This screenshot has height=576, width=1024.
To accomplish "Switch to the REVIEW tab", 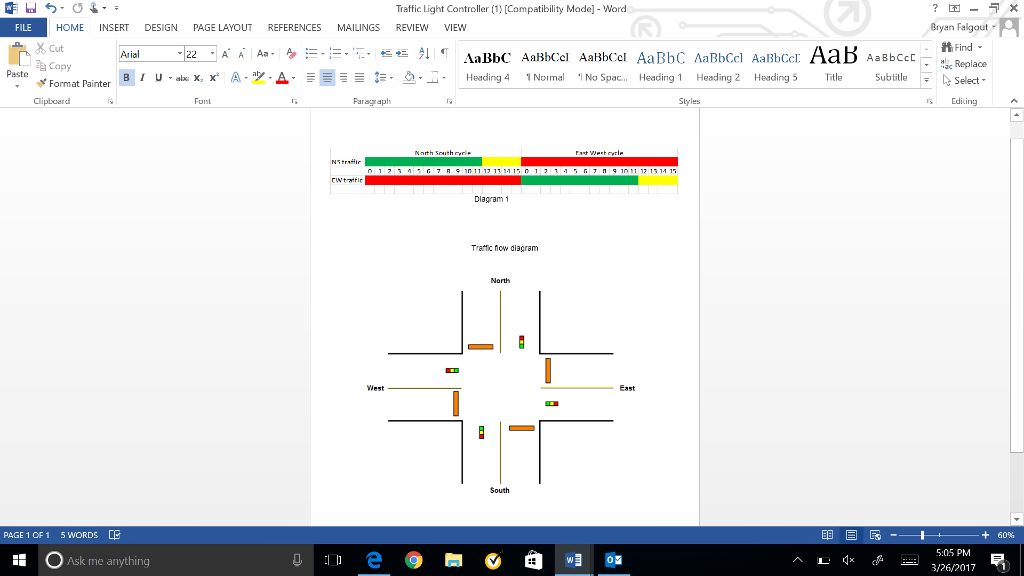I will (x=412, y=27).
